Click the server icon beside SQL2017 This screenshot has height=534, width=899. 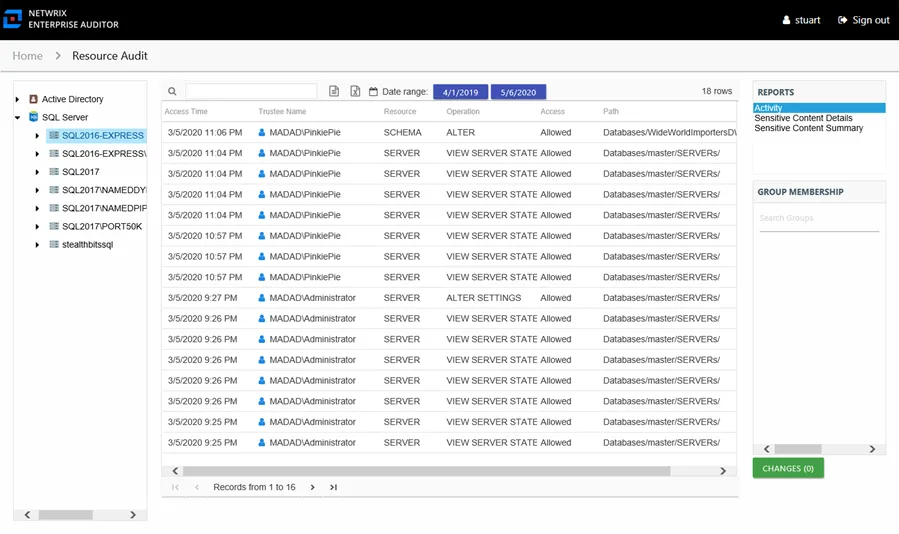(x=54, y=171)
